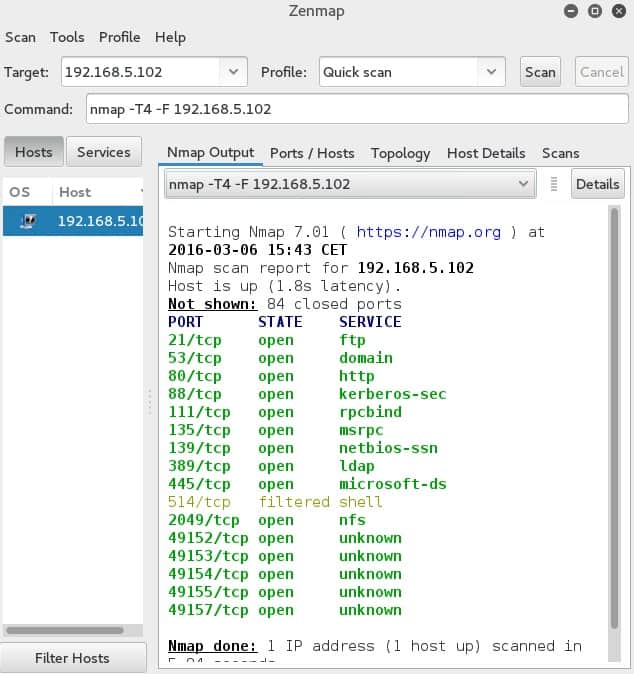Click the '514/tcp' filtered port line

tap(275, 502)
